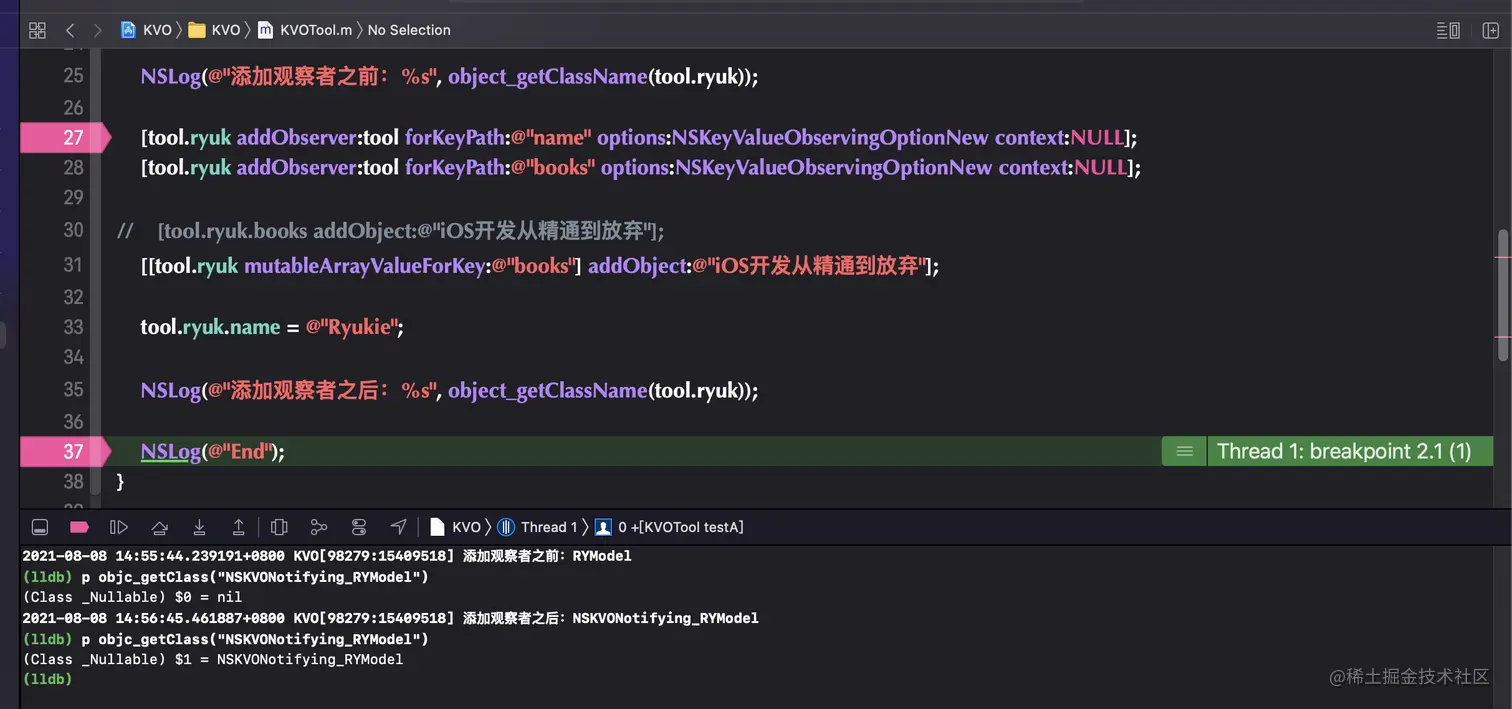1512x709 pixels.
Task: Step over the current line
Action: 159,527
